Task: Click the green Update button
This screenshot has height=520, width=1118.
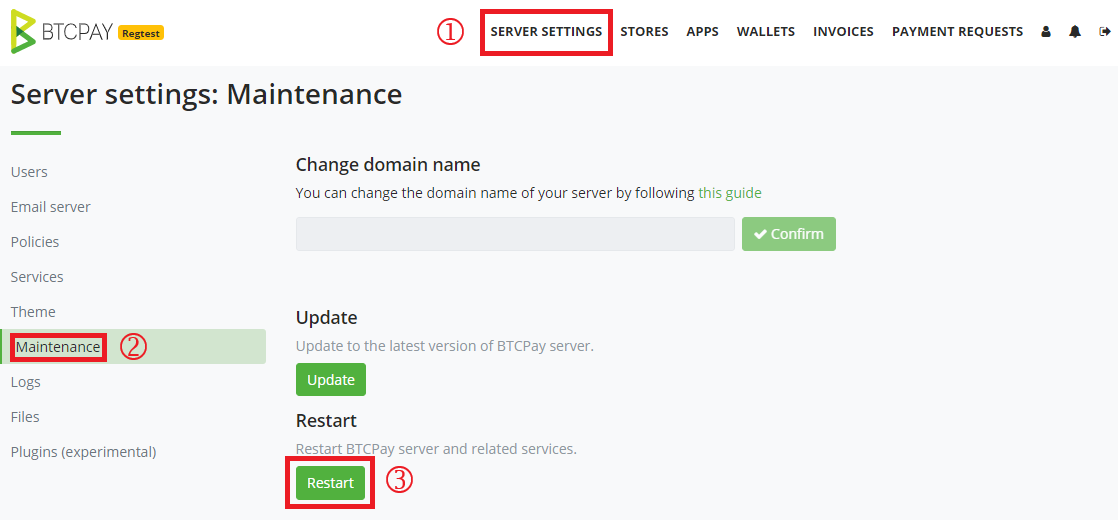Action: 331,379
